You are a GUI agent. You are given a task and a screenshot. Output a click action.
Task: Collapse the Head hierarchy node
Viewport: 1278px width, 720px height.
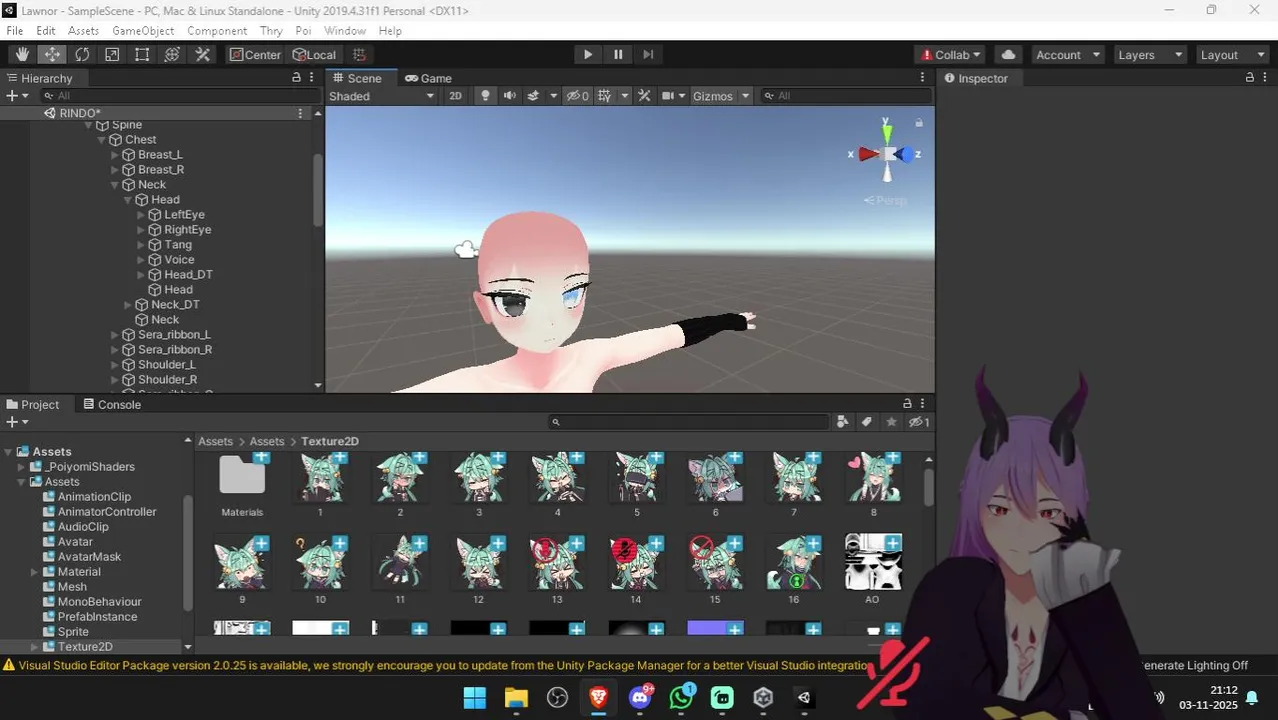click(127, 200)
